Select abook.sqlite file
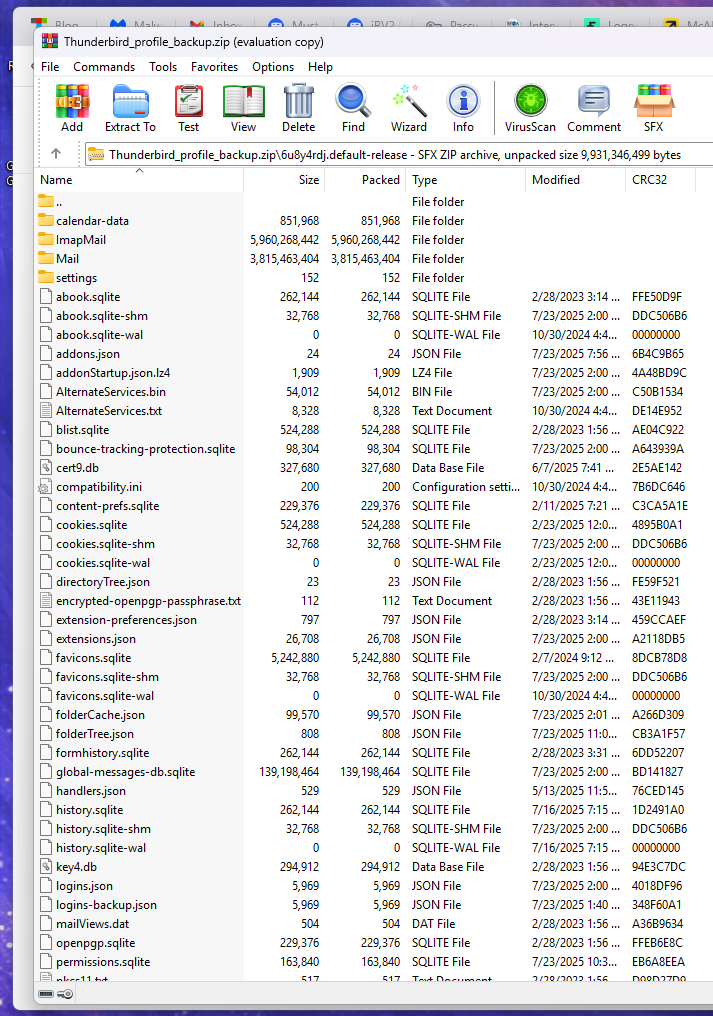713x1016 pixels. [x=80, y=297]
